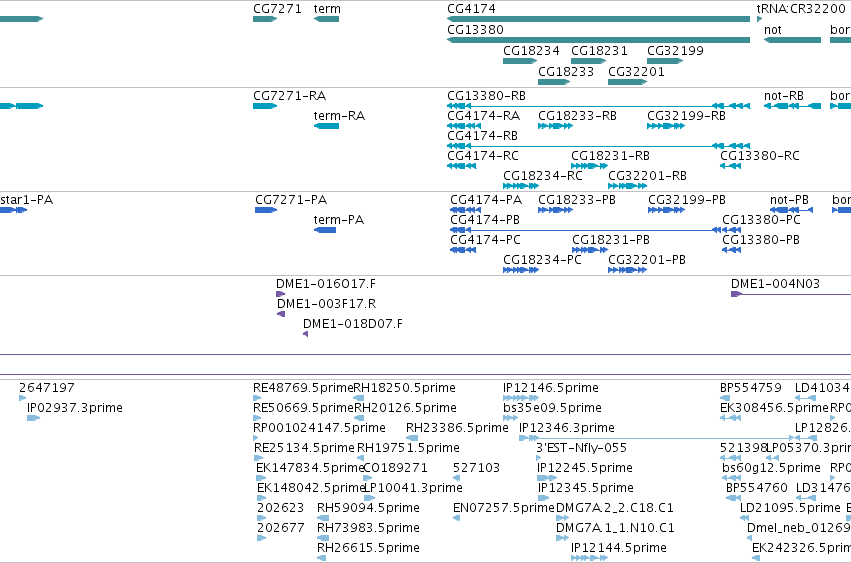Click the CG32201-PB protein
This screenshot has height=563, width=851.
pos(627,270)
